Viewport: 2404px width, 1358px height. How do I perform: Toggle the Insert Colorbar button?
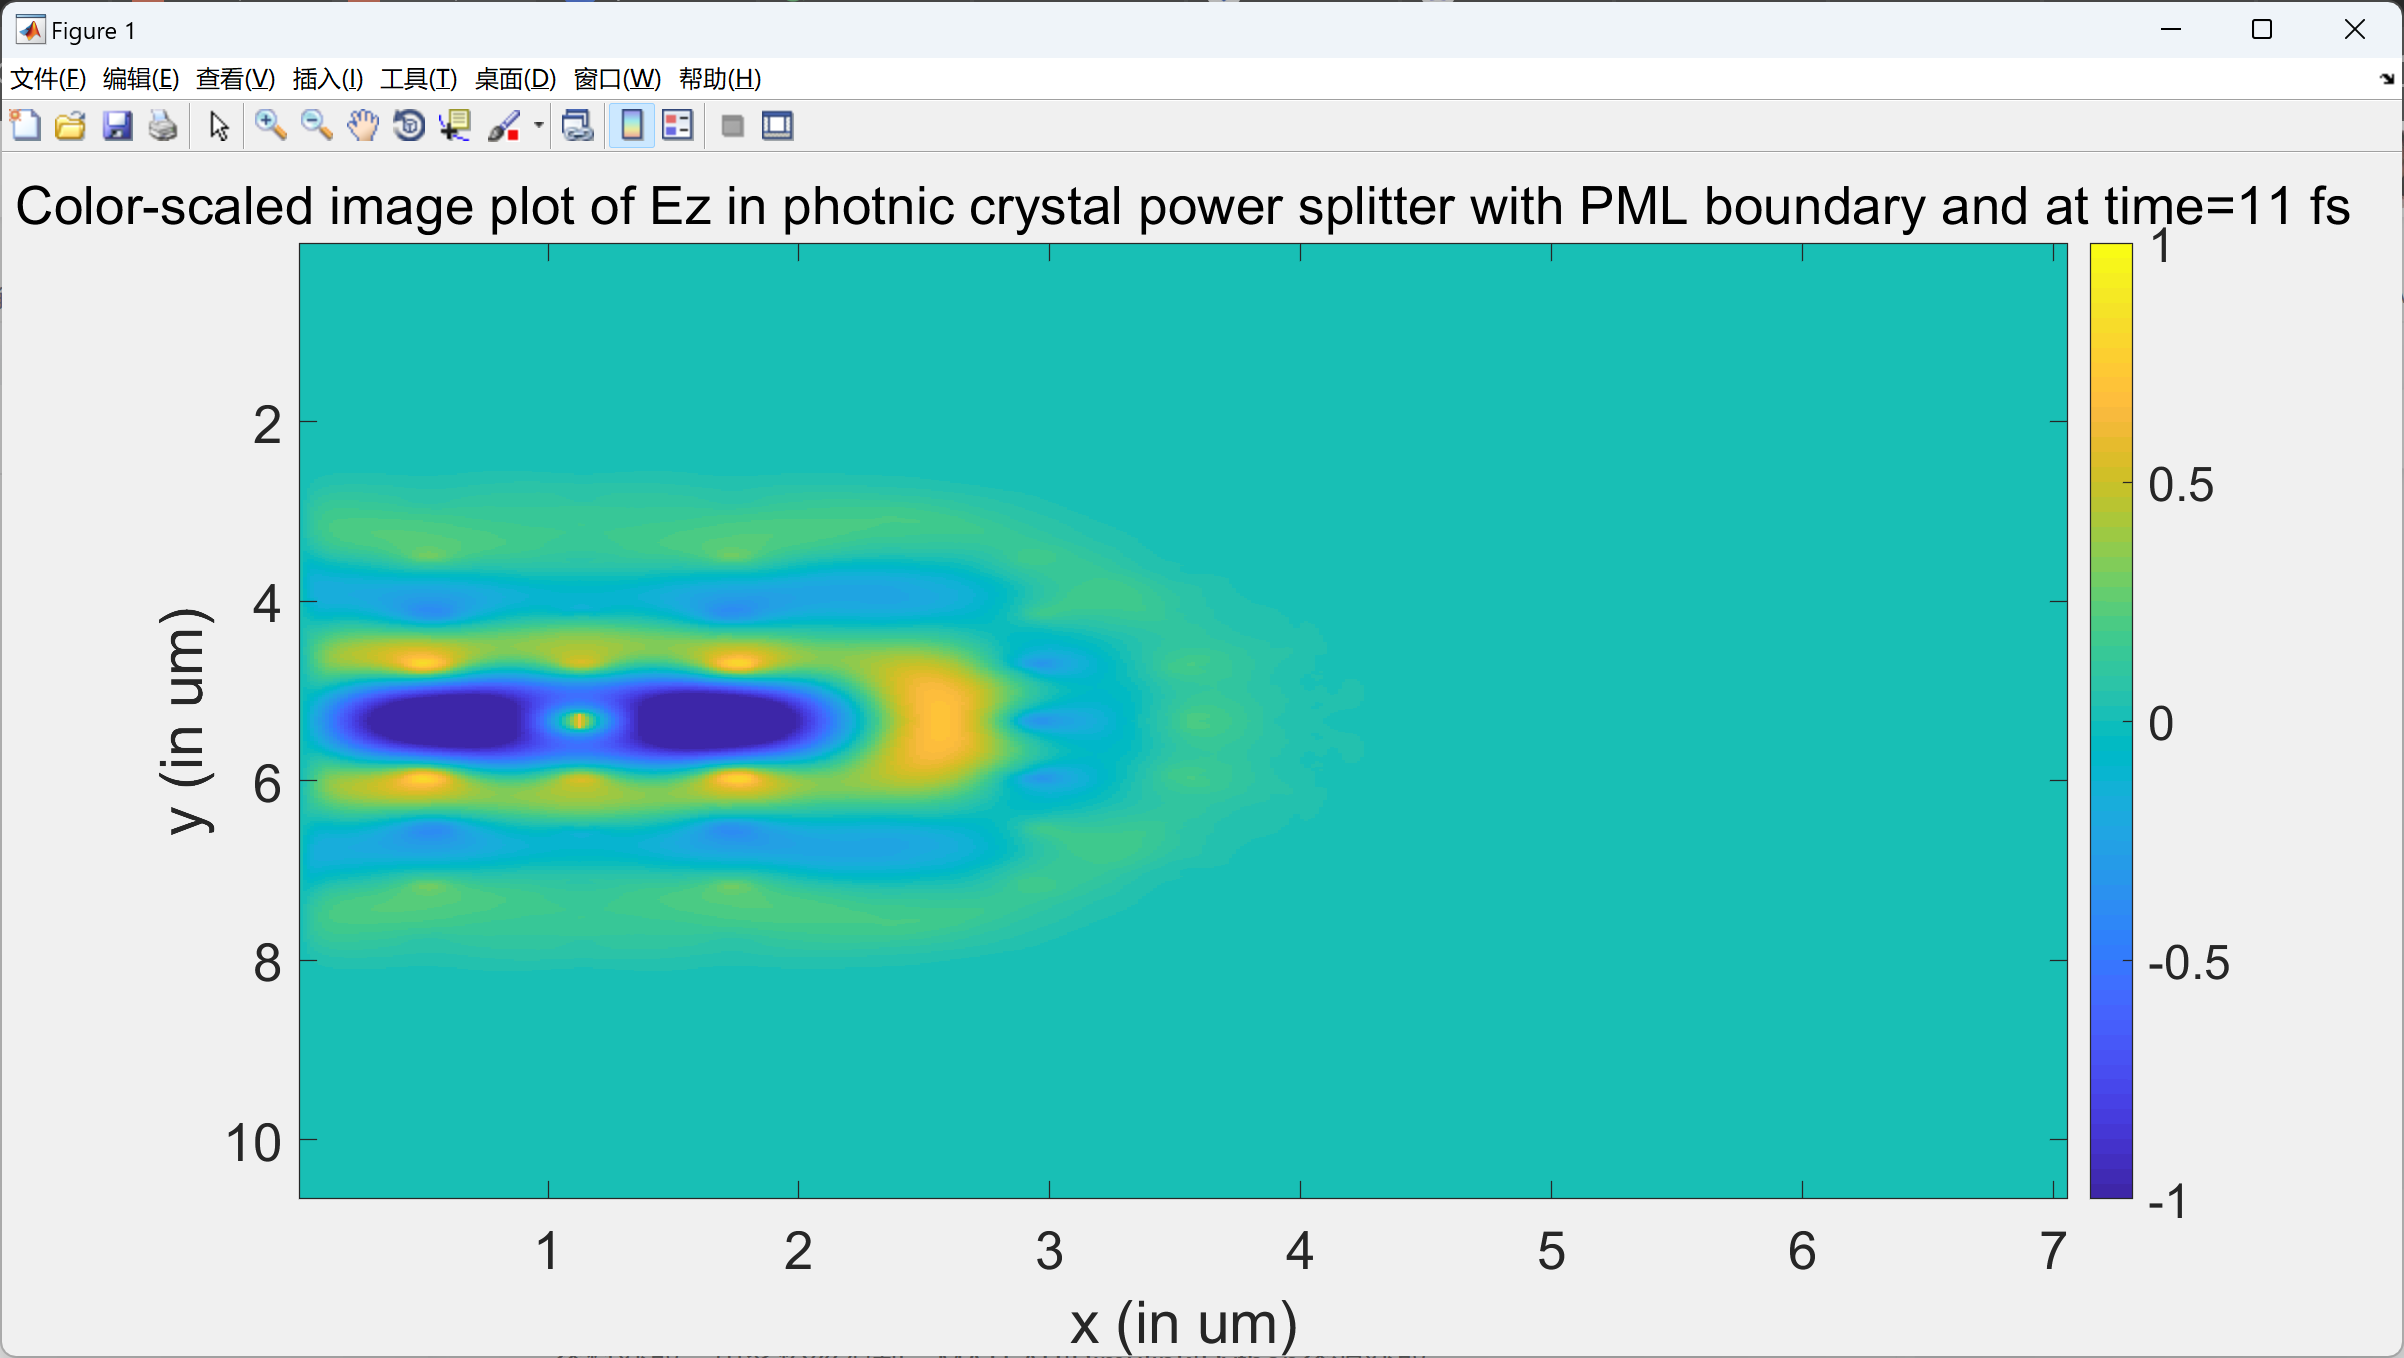(632, 126)
